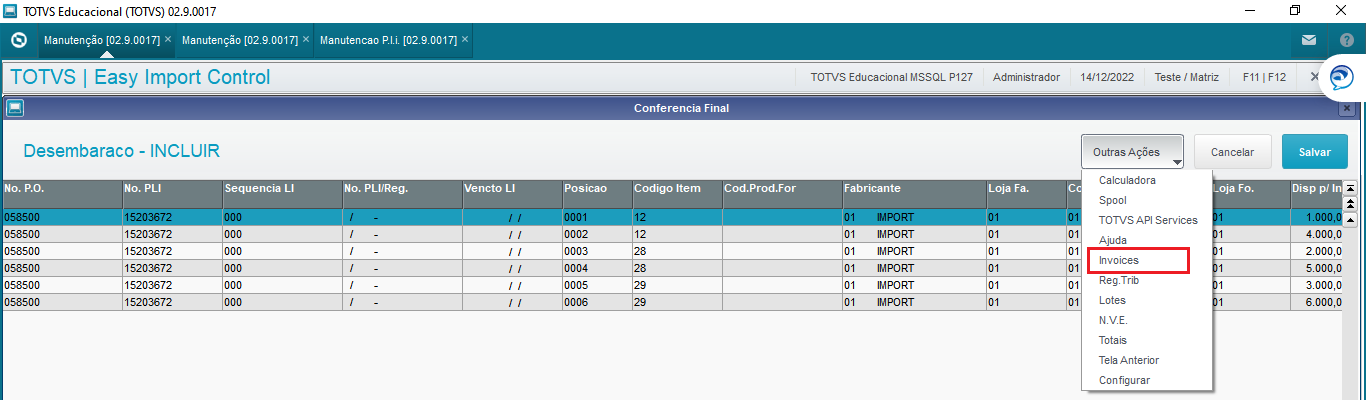Close the Manutencao P.l.i. tab

[x=465, y=39]
